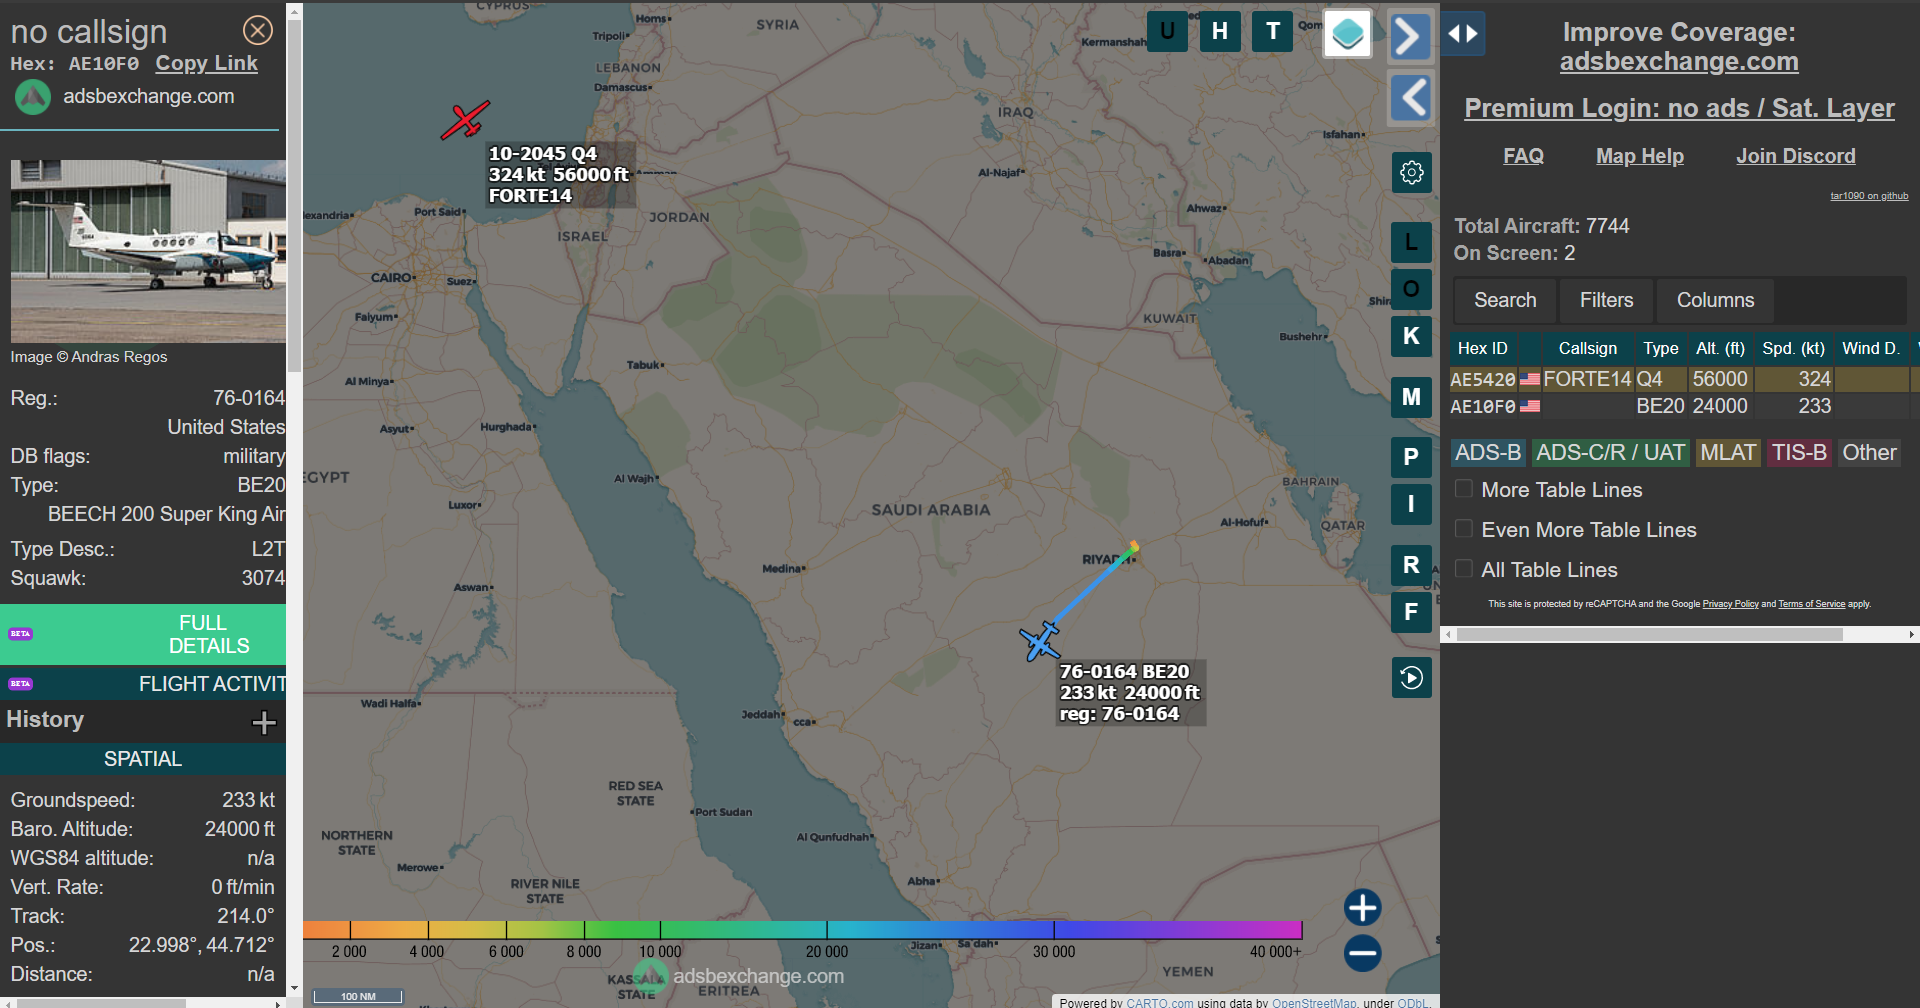Enable More Table Lines checkbox
1920x1008 pixels.
pos(1463,489)
